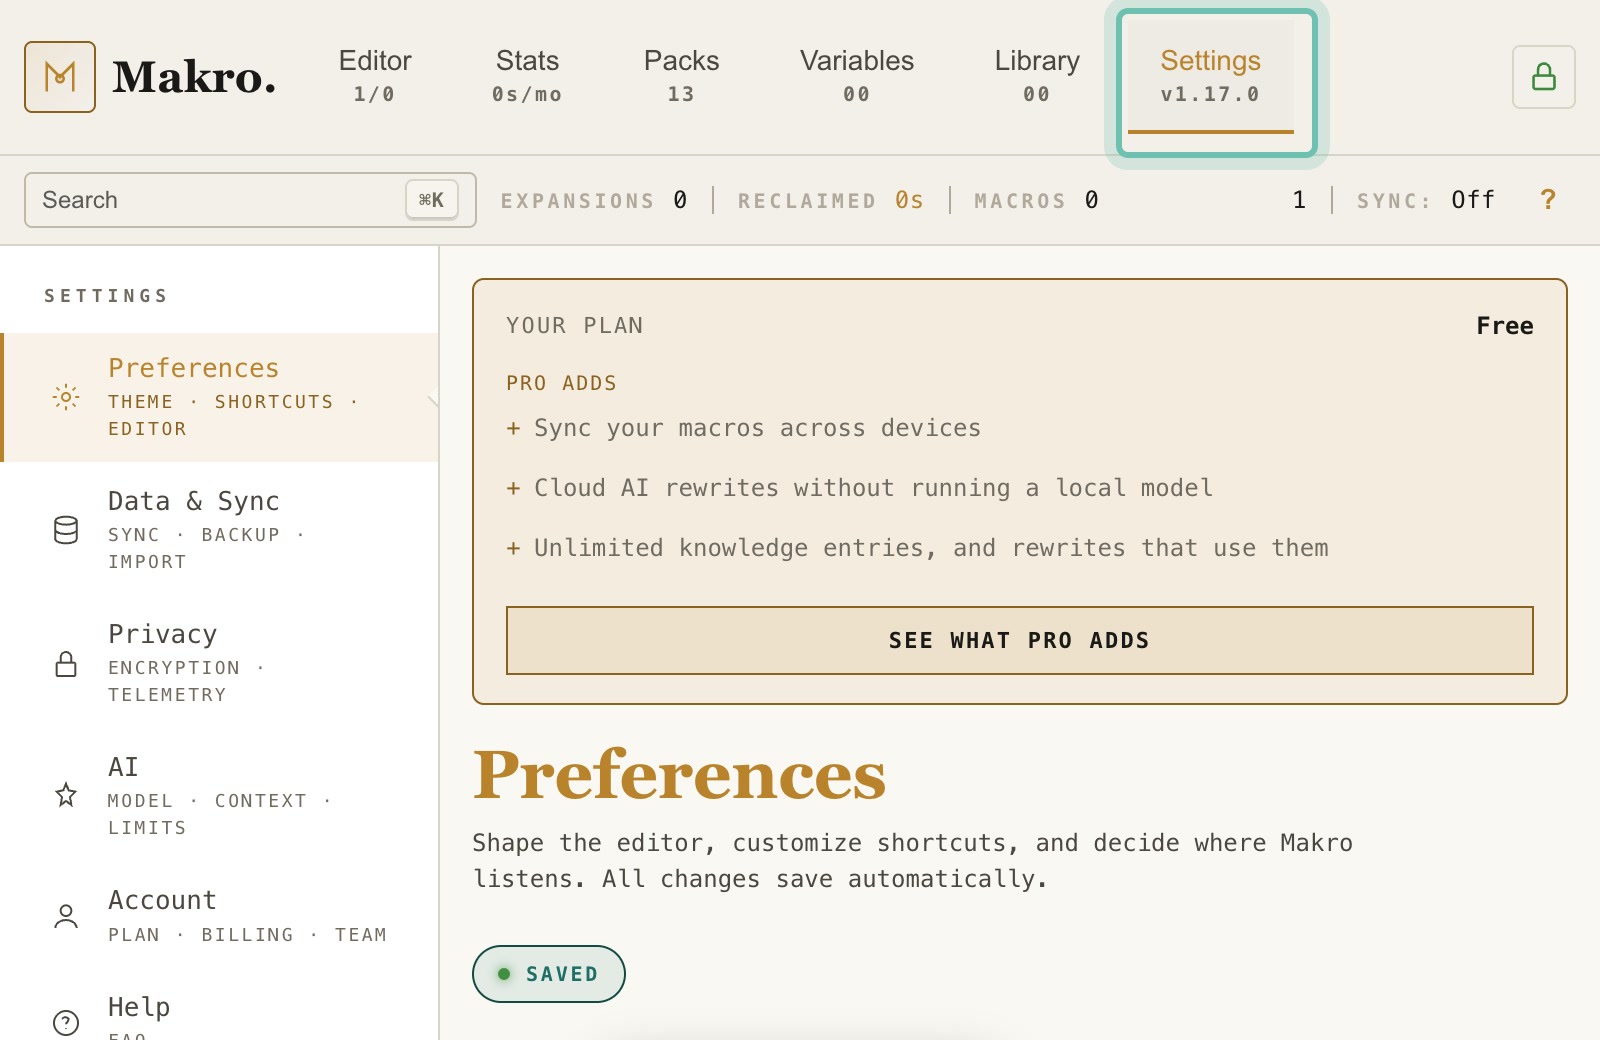1600x1040 pixels.
Task: Click the Makro M logo icon
Action: [60, 77]
